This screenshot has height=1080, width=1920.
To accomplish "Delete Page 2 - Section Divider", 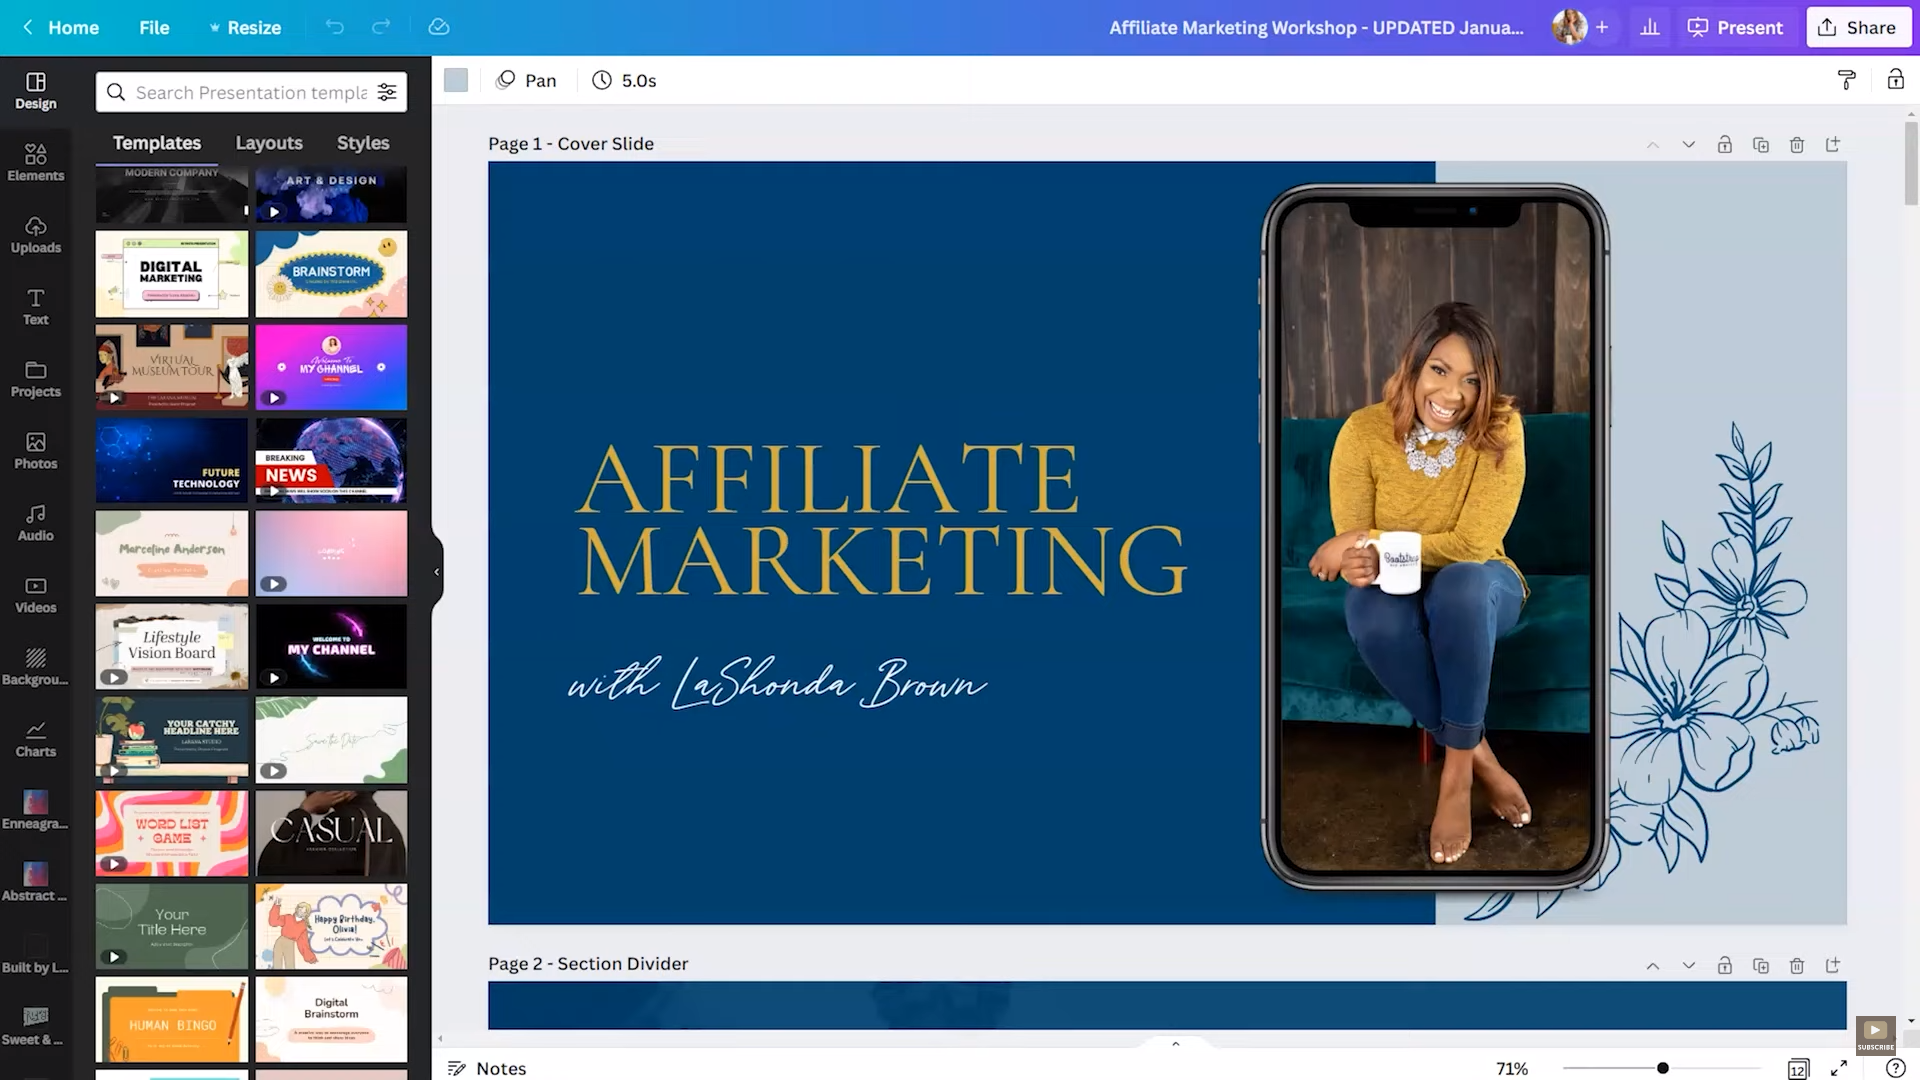I will point(1797,965).
